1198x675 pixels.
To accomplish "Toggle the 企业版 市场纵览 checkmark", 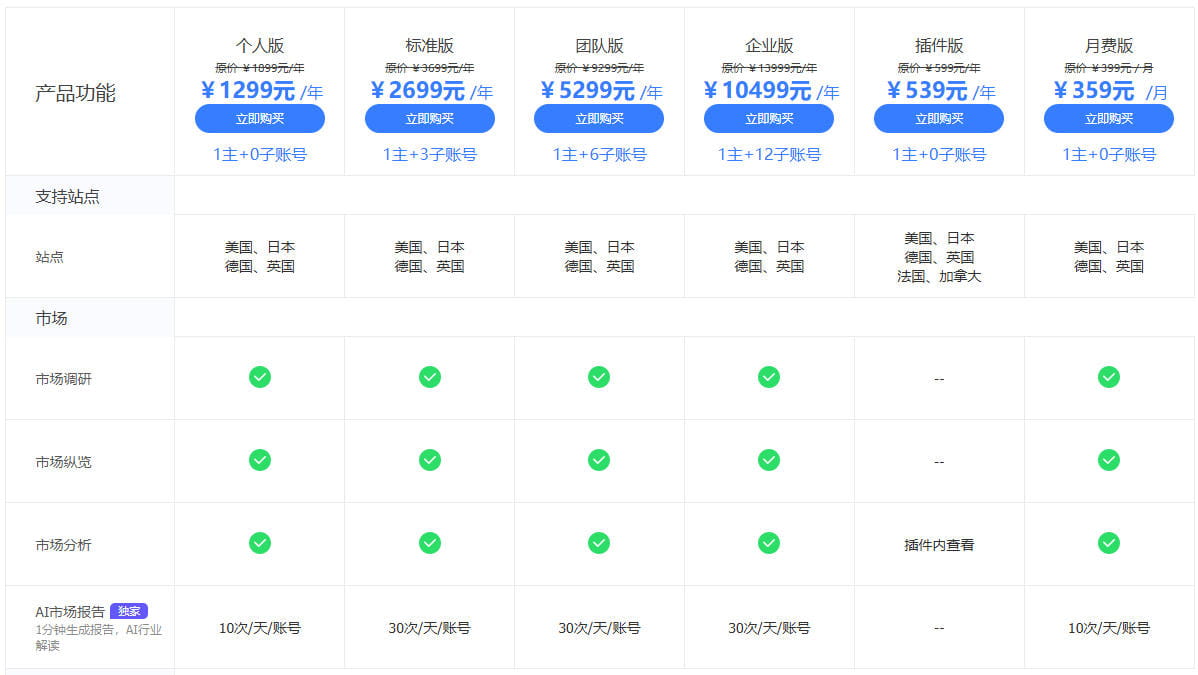I will pos(768,461).
